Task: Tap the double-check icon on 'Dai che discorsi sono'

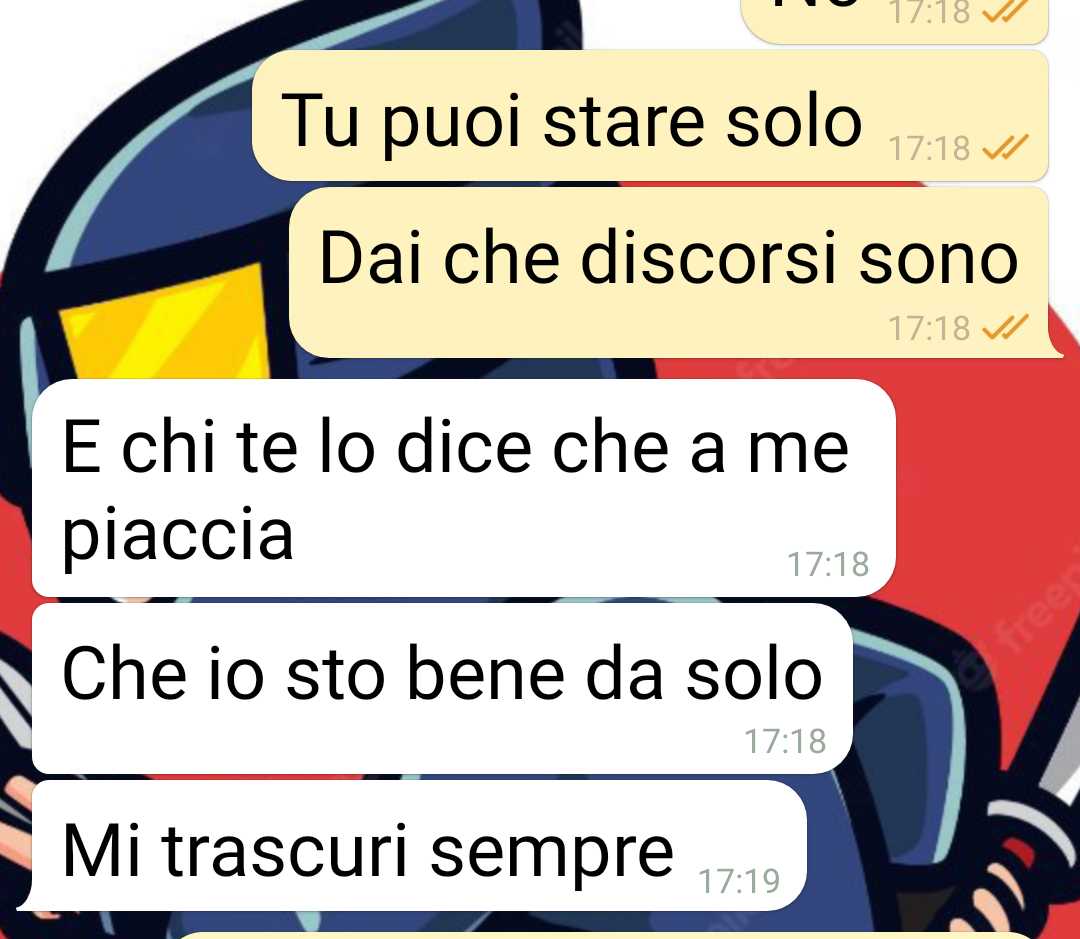Action: [x=1005, y=327]
